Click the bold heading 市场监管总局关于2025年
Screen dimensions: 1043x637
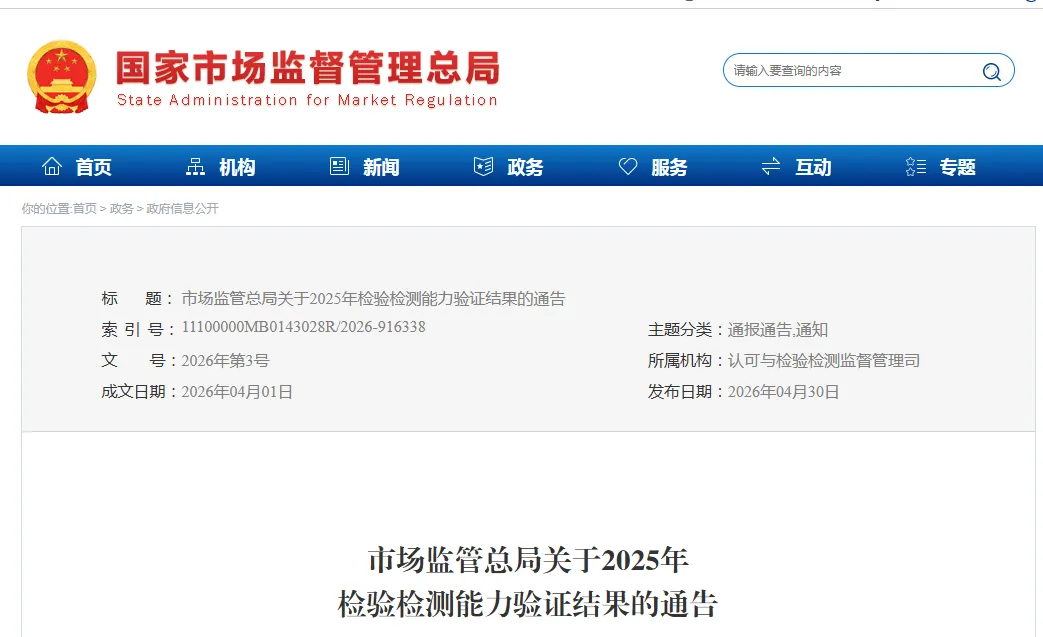[x=528, y=560]
